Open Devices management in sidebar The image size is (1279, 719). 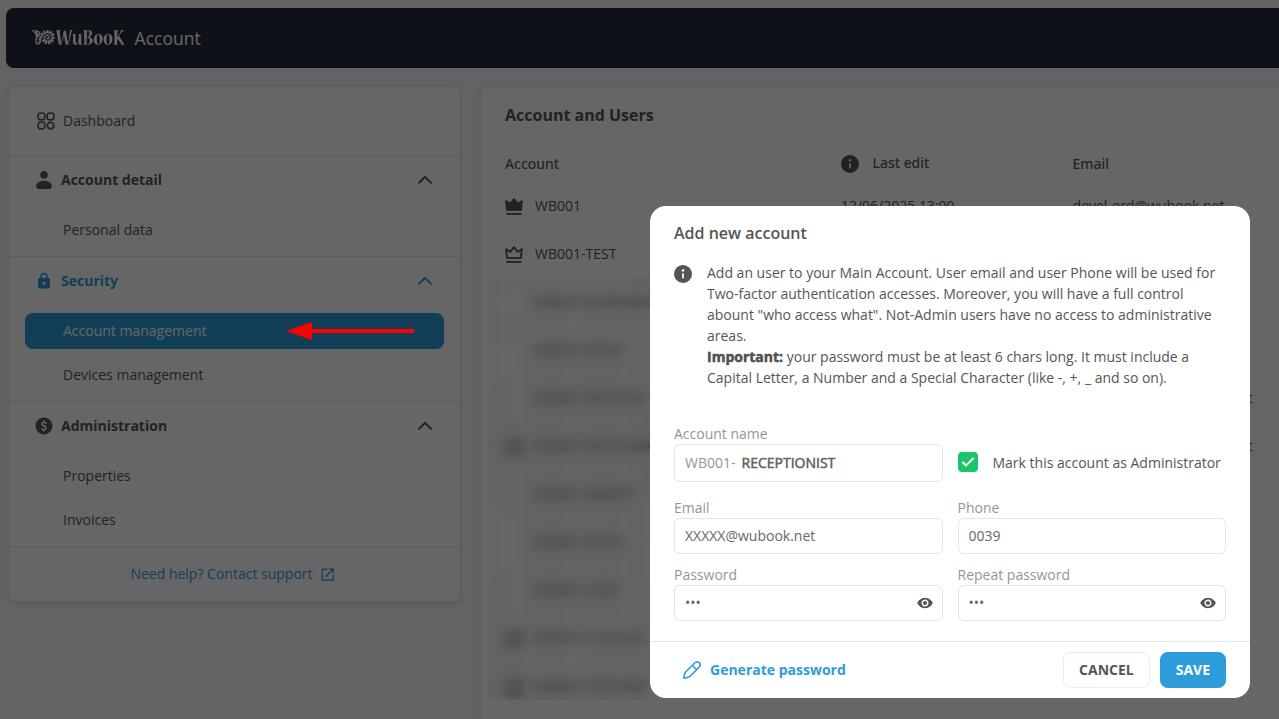(x=133, y=375)
